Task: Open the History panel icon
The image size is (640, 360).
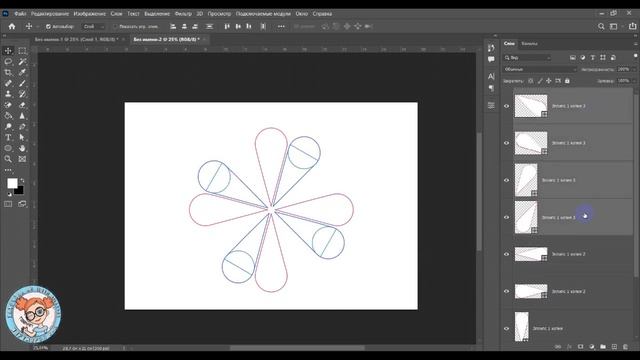Action: tap(491, 48)
